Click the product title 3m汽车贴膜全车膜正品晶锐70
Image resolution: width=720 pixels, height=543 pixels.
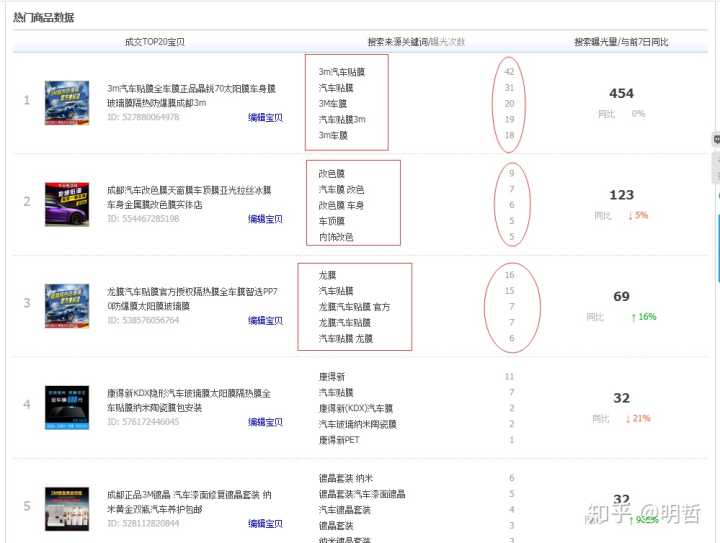[191, 95]
